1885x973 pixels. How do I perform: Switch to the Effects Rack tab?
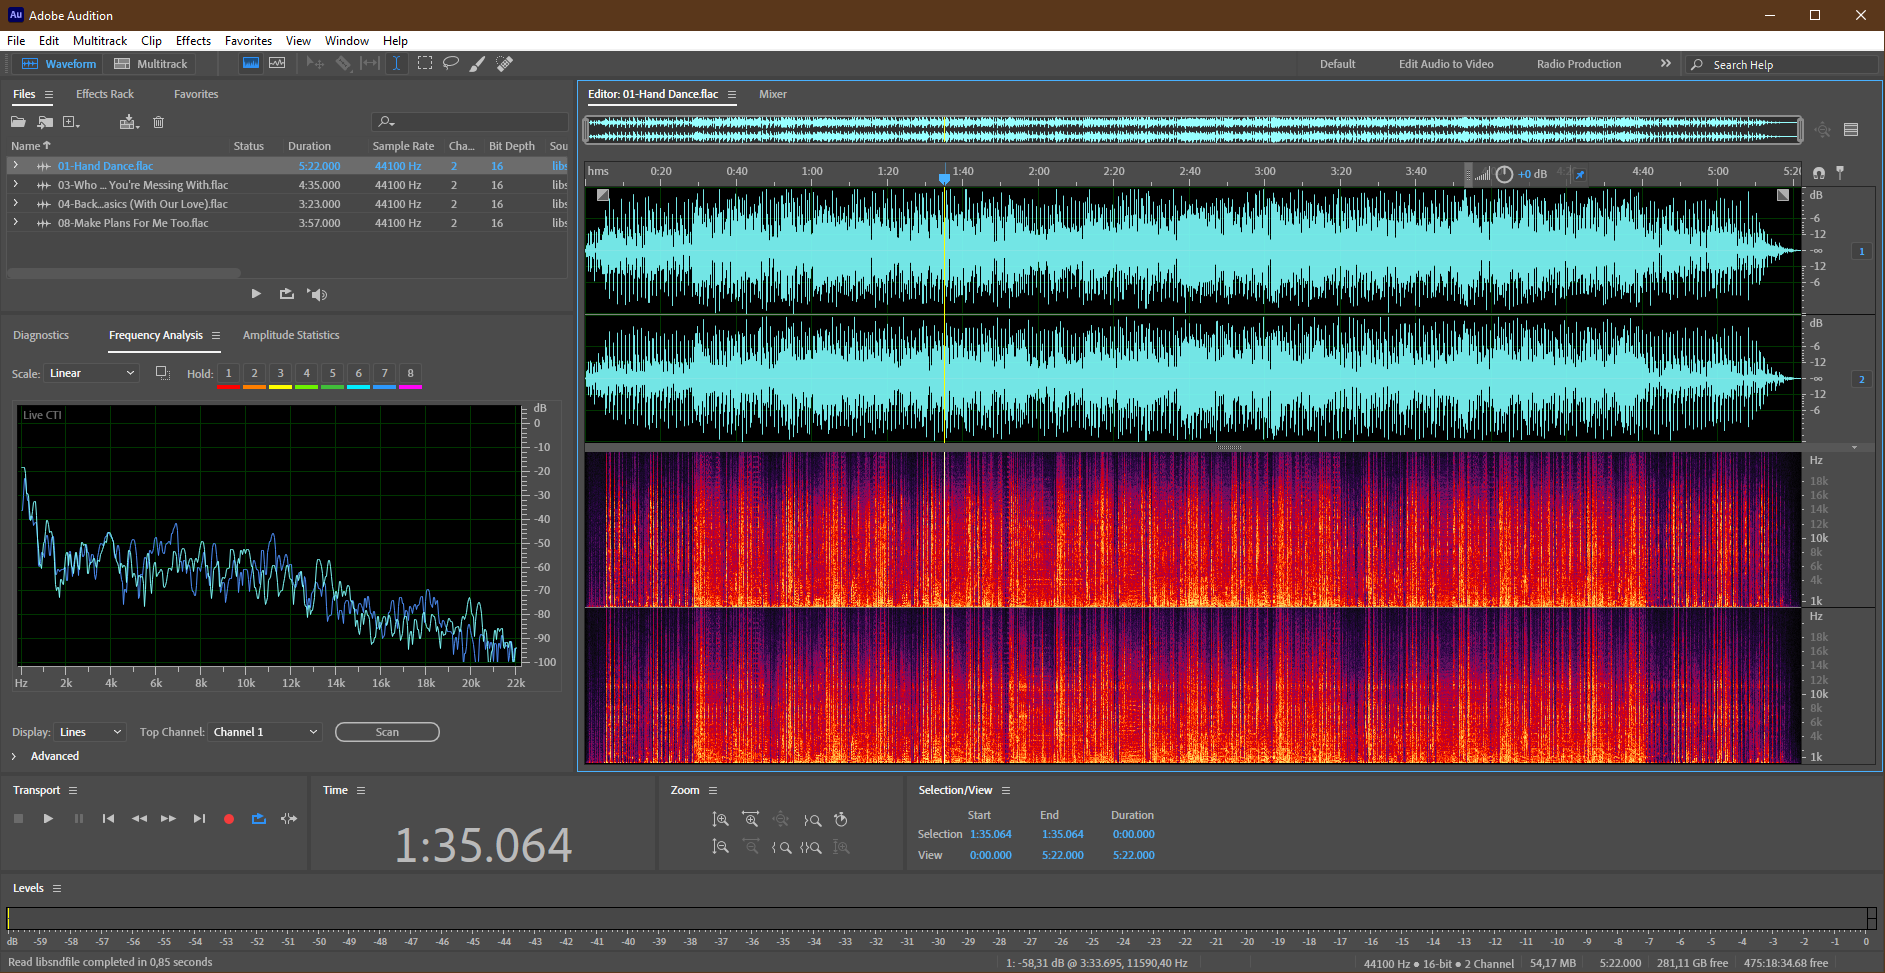[105, 94]
